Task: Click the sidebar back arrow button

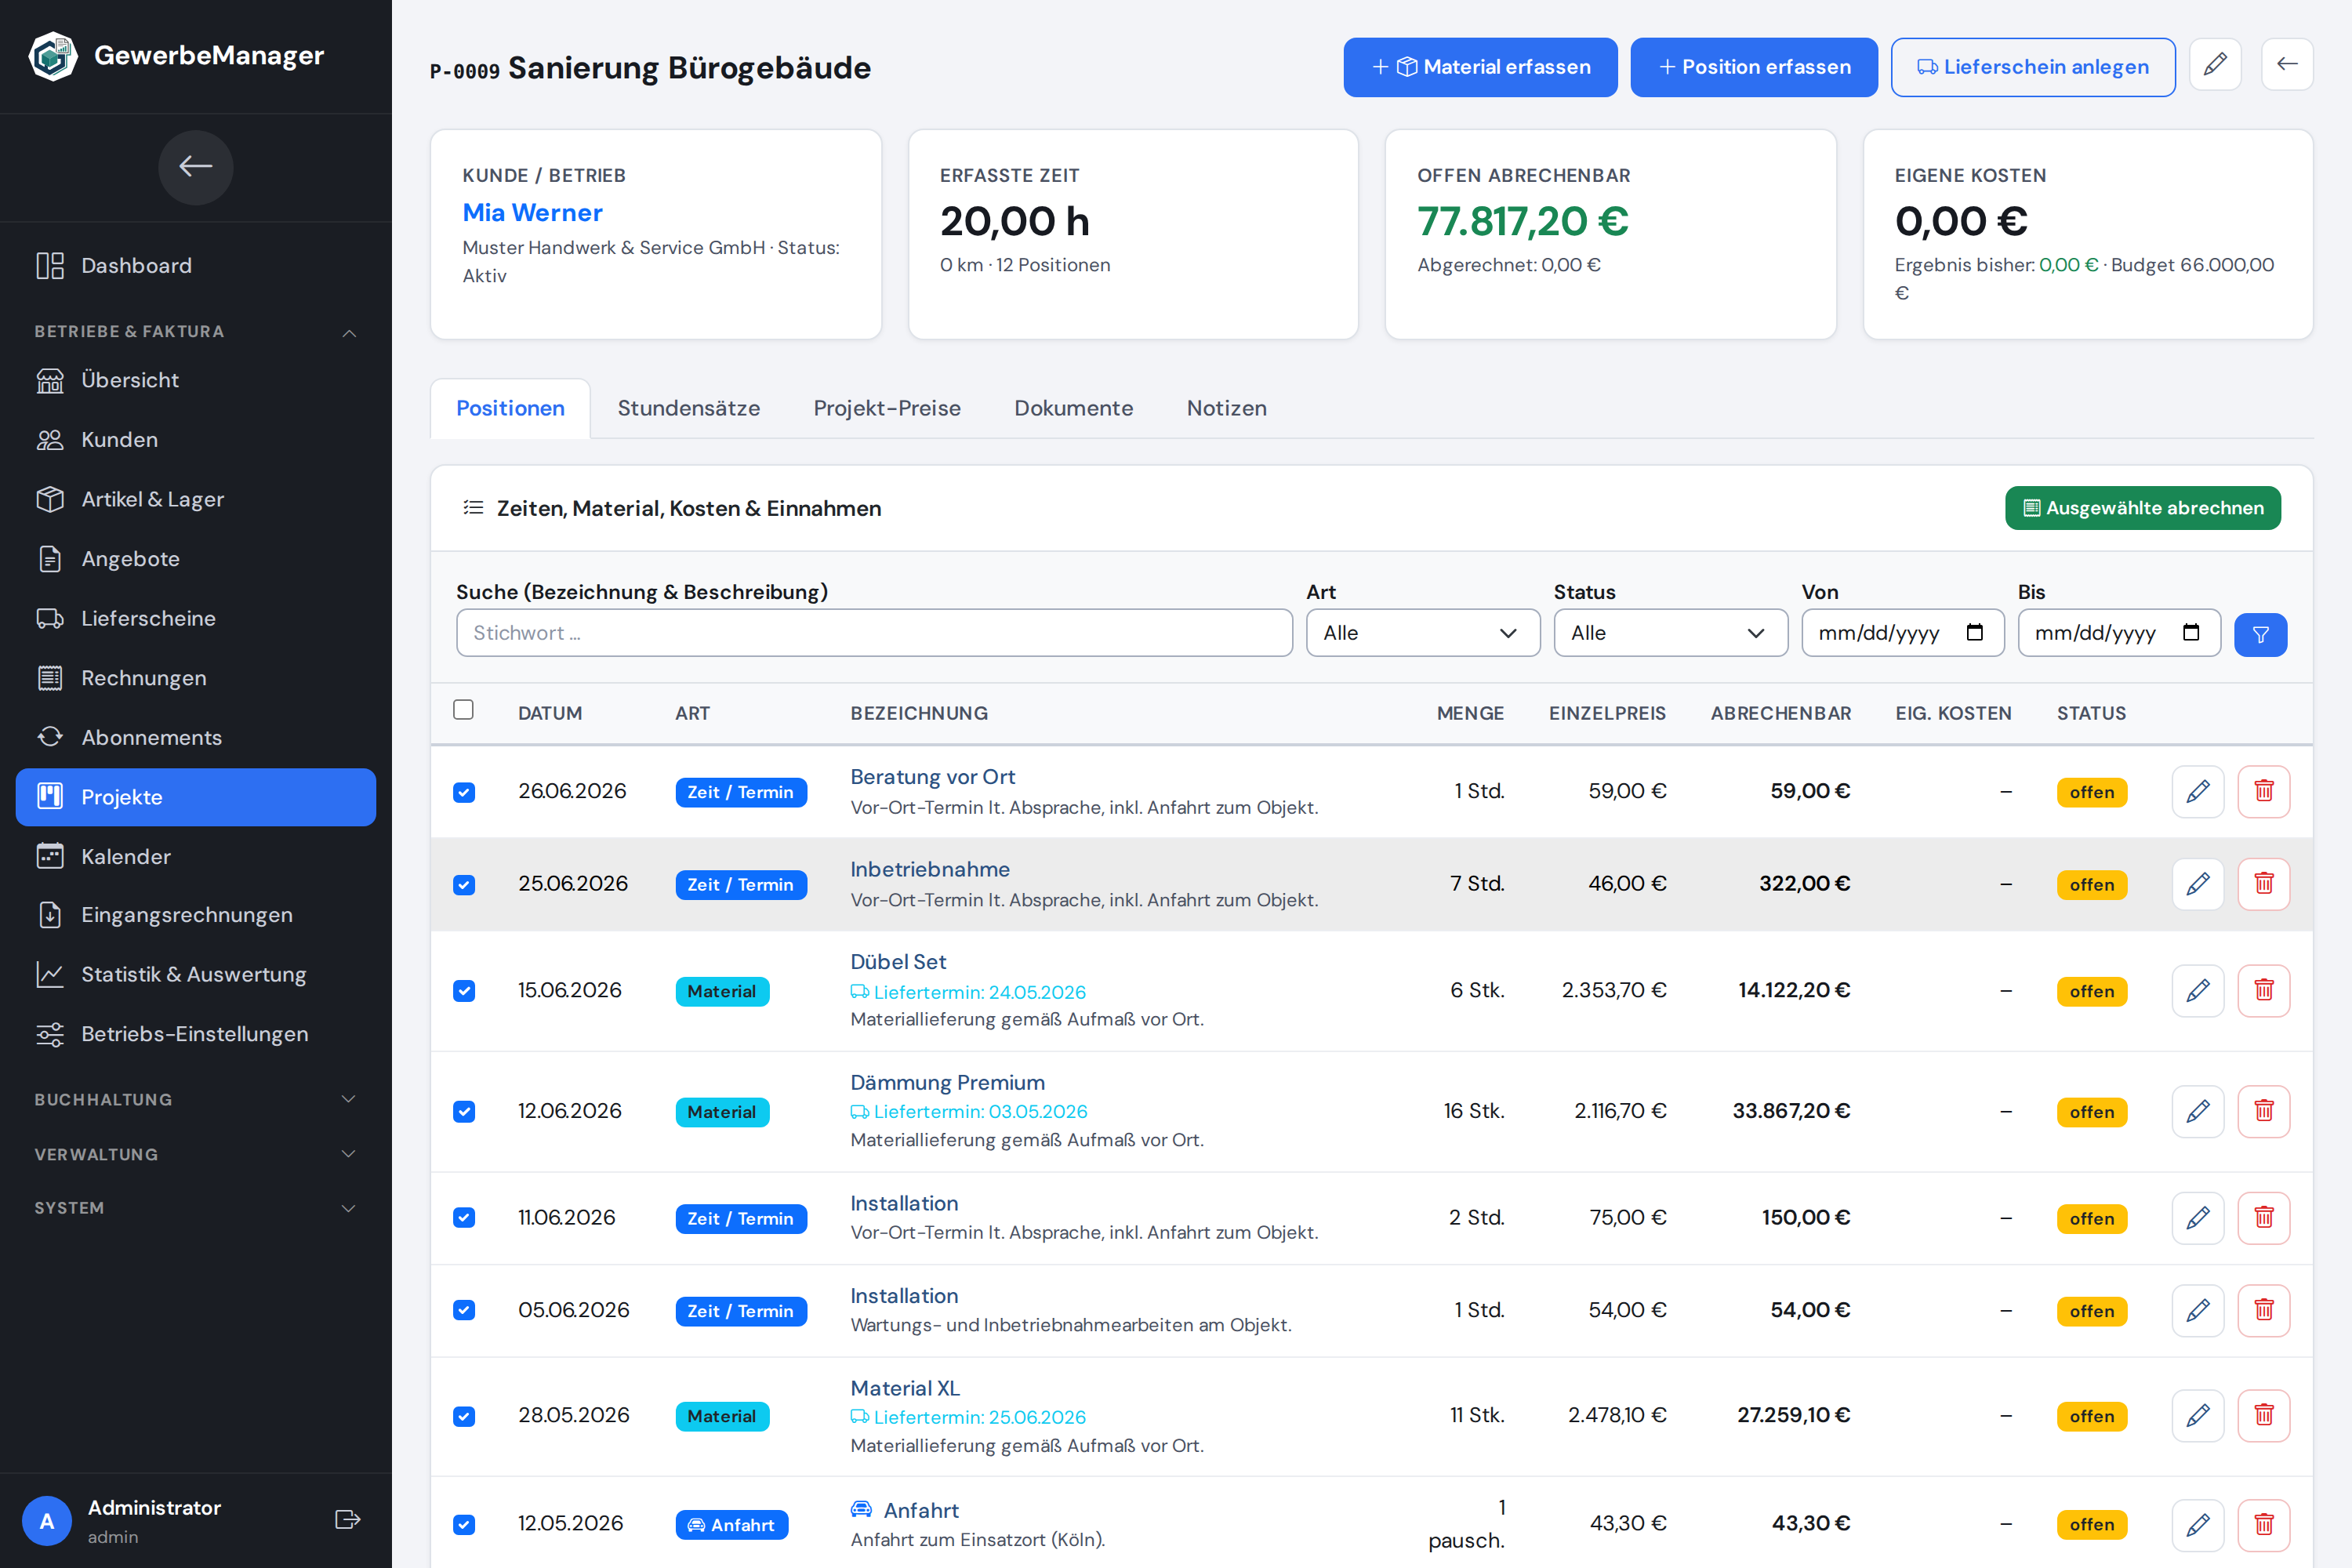Action: click(196, 167)
